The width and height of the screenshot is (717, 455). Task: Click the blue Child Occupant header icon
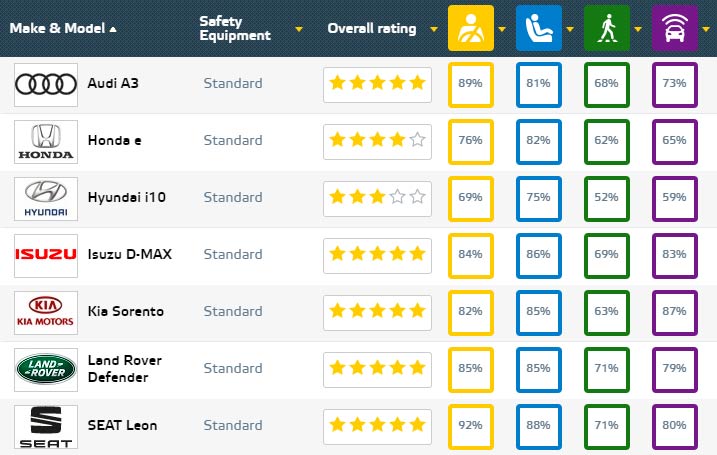pos(537,28)
